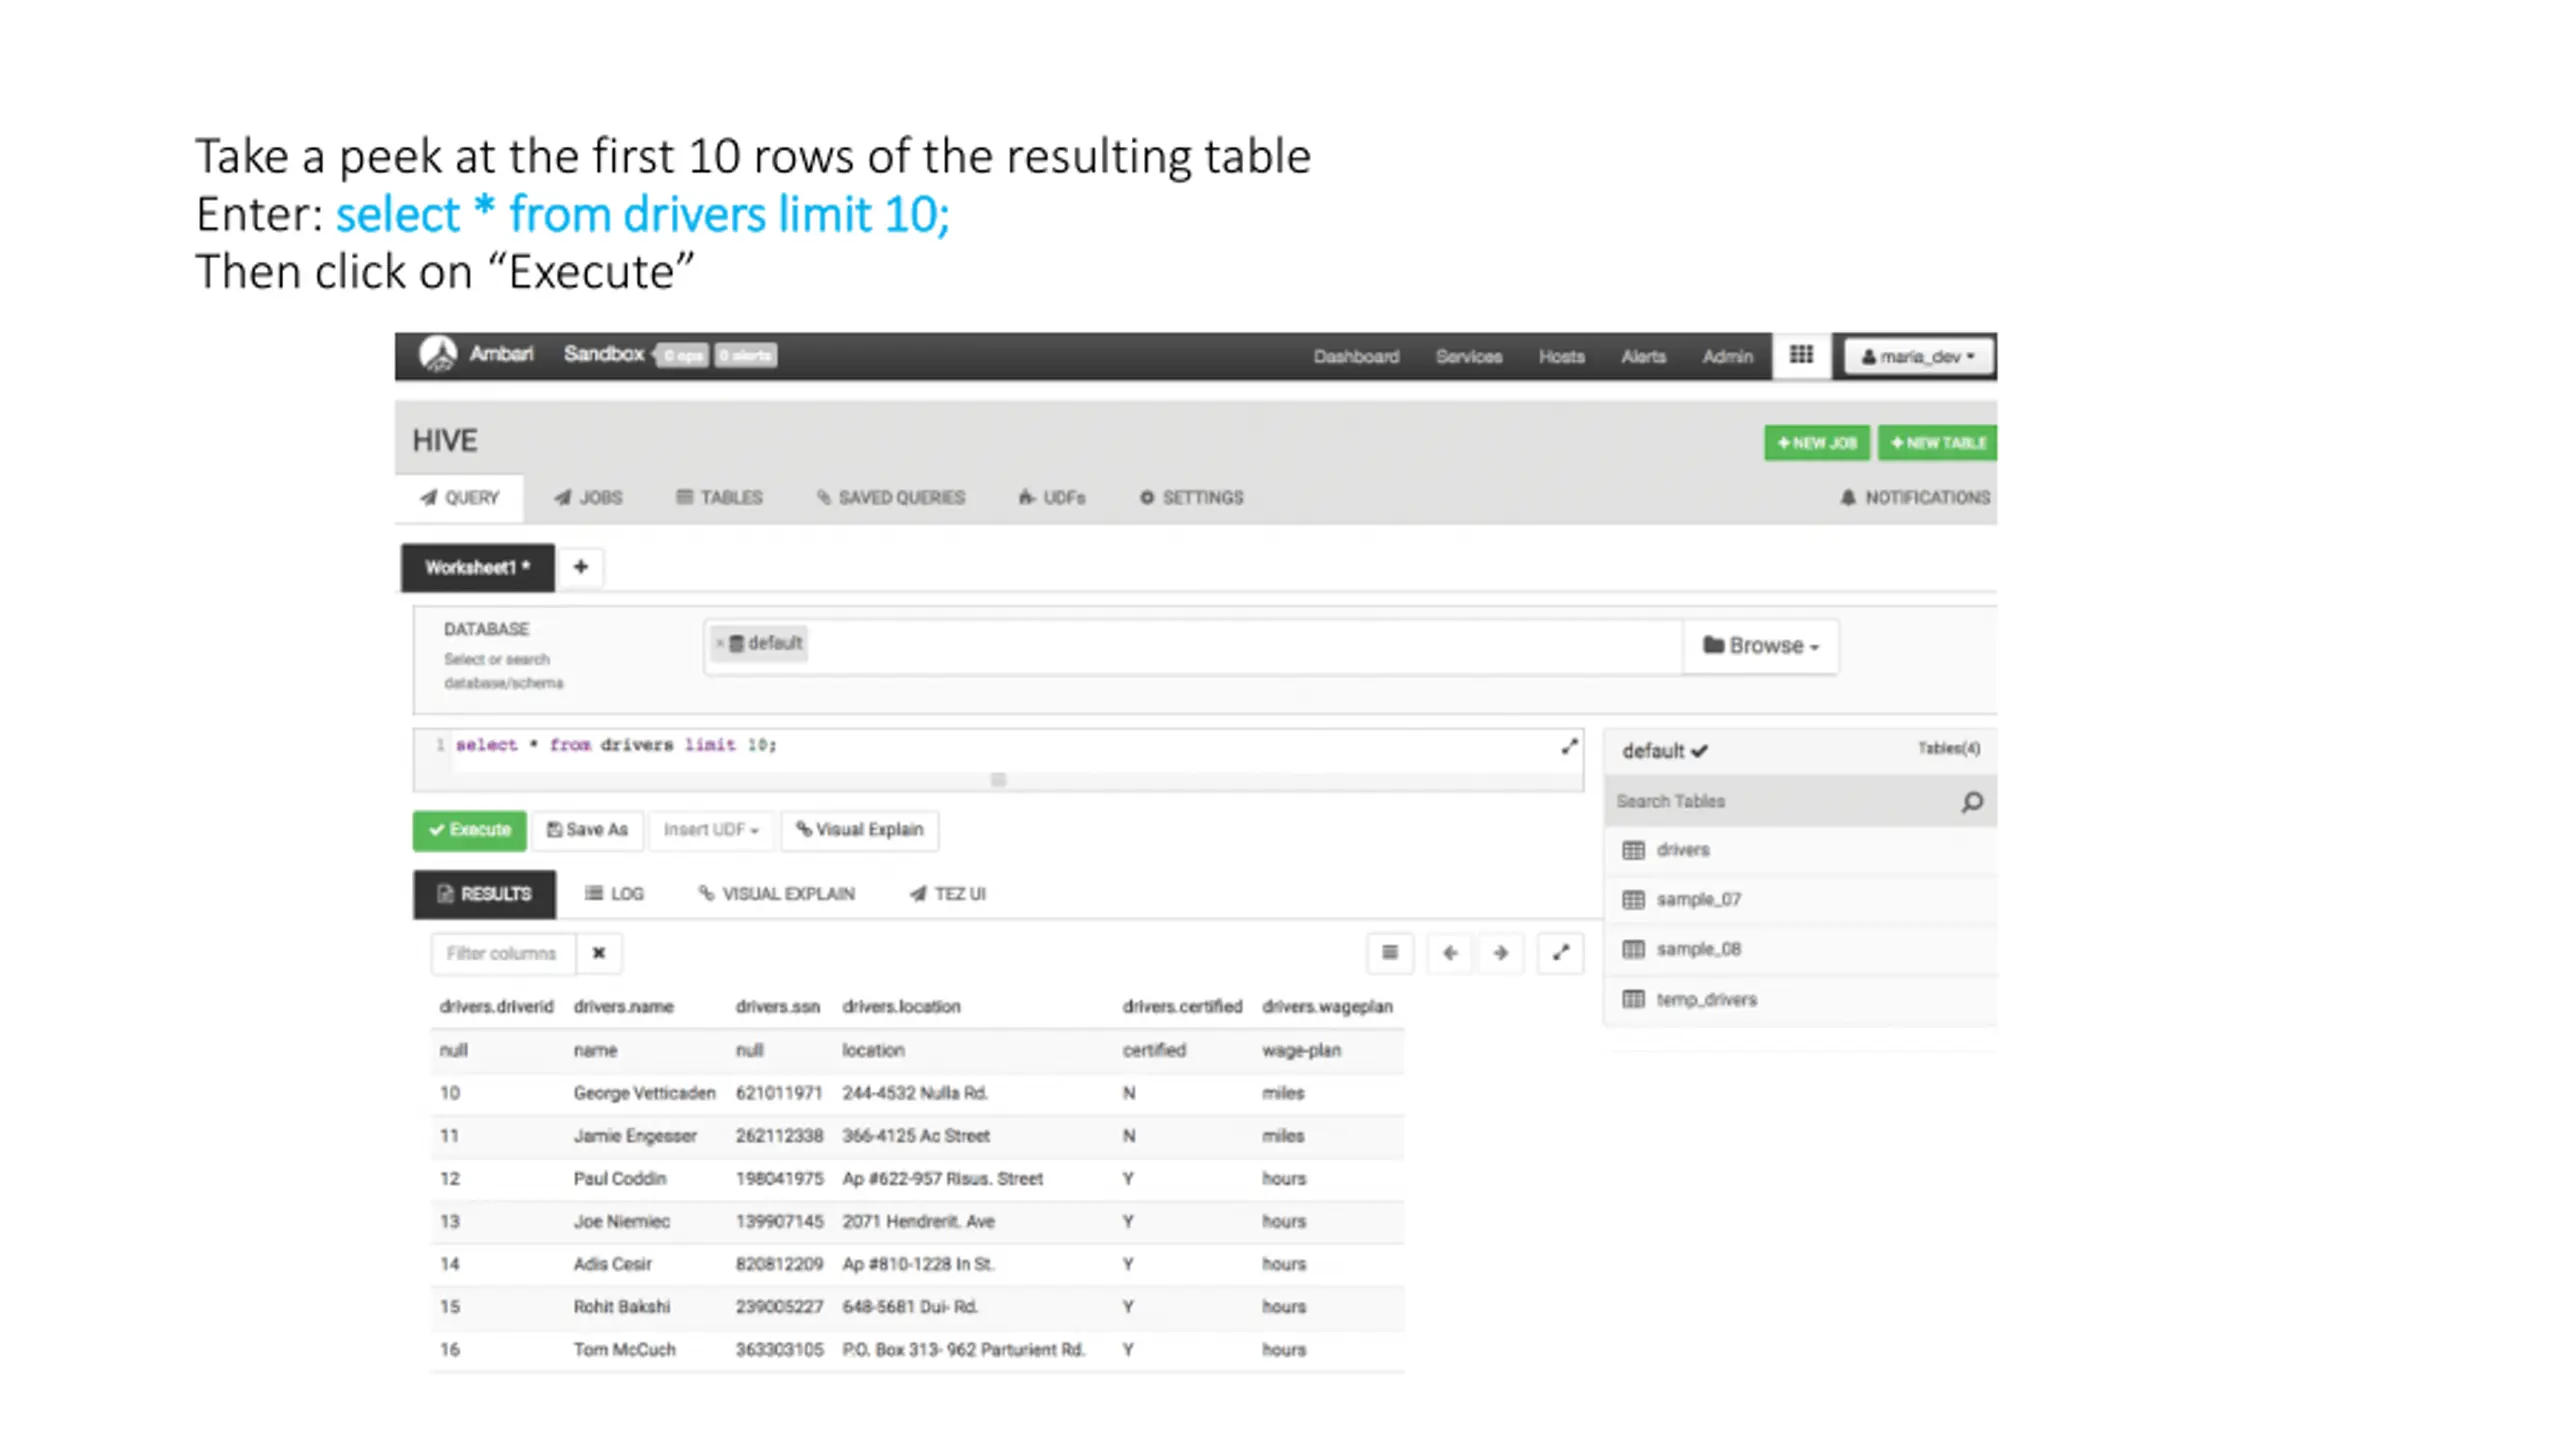This screenshot has width=2560, height=1440.
Task: Open the Browse dropdown
Action: click(x=1760, y=646)
